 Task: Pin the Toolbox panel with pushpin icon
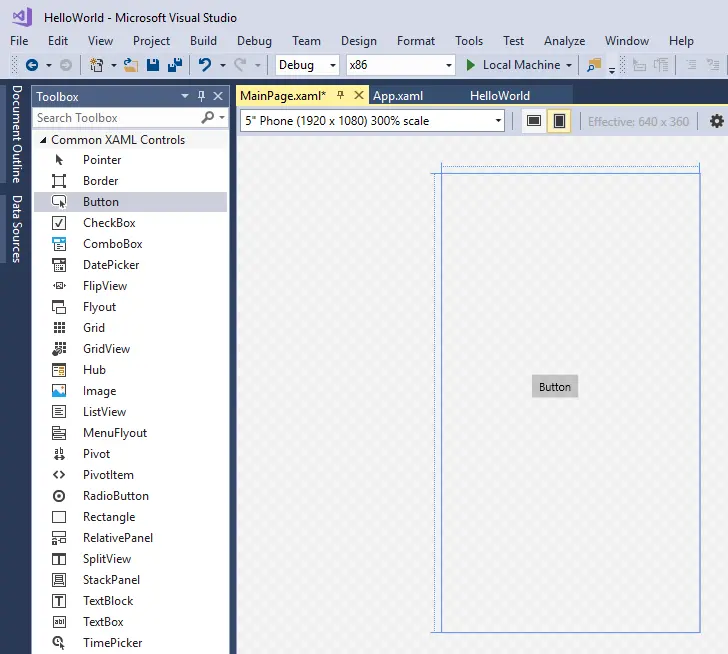point(201,96)
